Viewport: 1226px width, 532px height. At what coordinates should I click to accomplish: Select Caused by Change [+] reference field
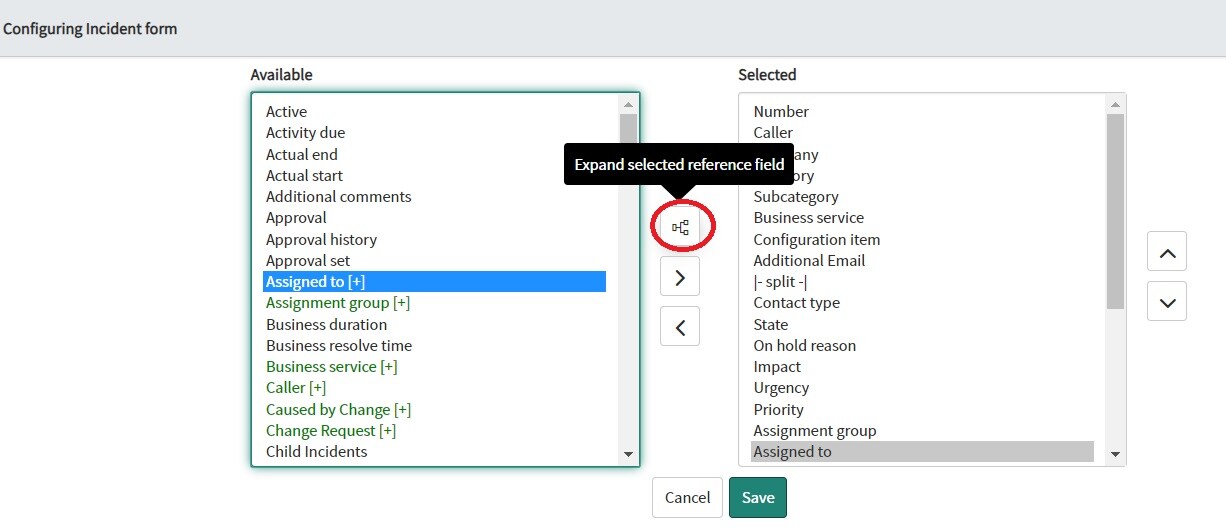coord(434,410)
